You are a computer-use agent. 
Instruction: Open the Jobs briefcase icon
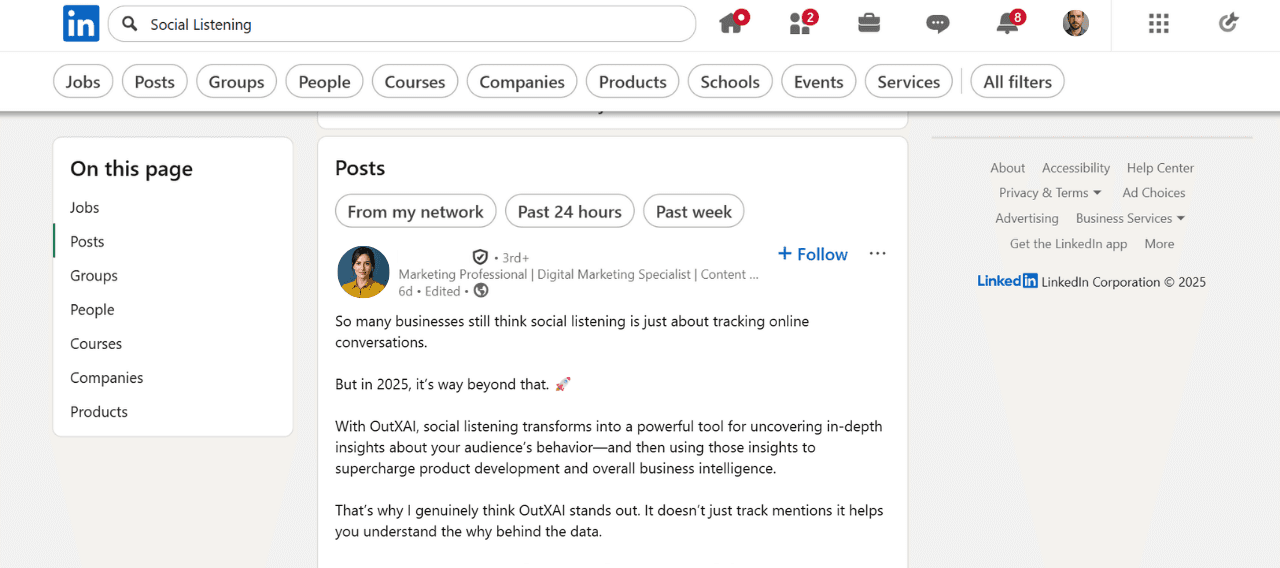click(869, 24)
